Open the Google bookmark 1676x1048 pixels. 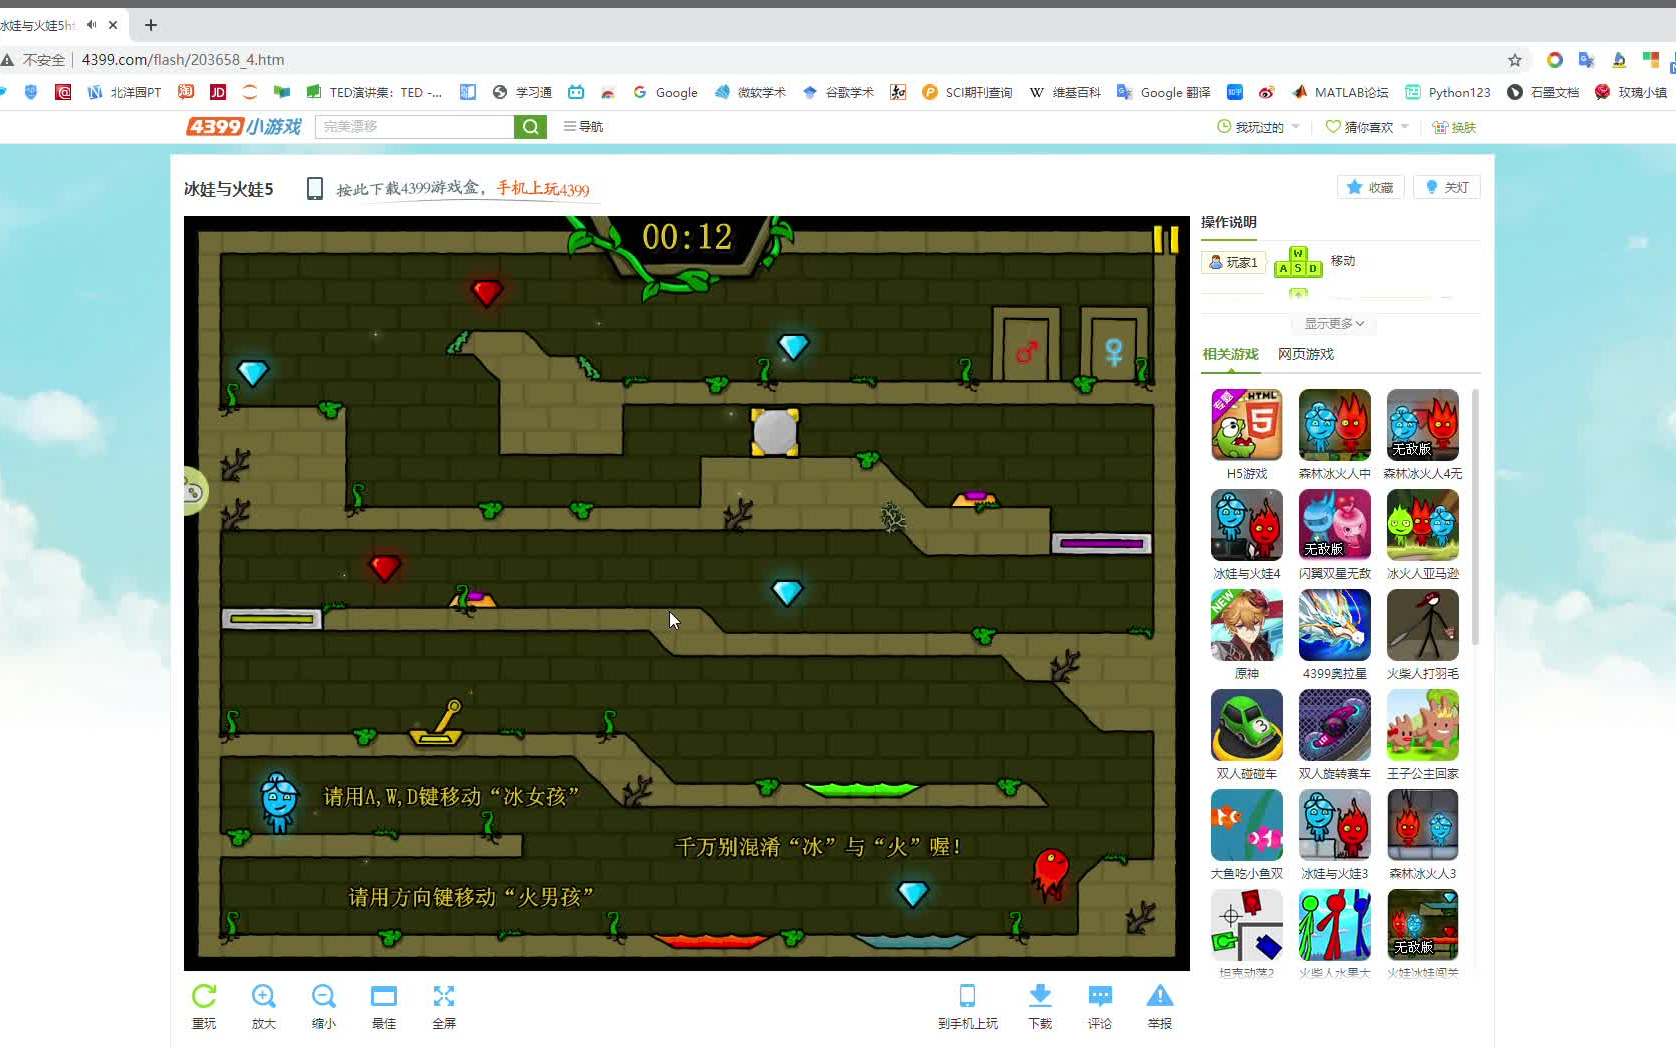click(665, 92)
